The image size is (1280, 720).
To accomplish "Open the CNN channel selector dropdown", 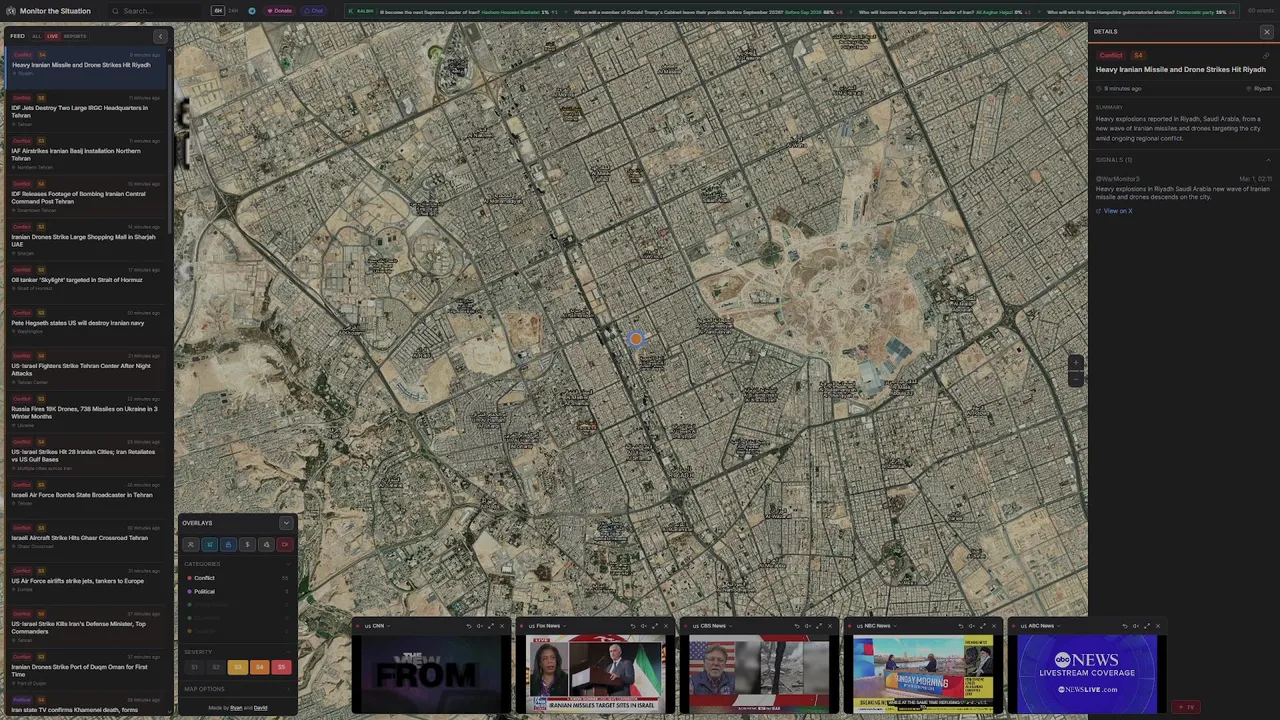I will click(376, 626).
